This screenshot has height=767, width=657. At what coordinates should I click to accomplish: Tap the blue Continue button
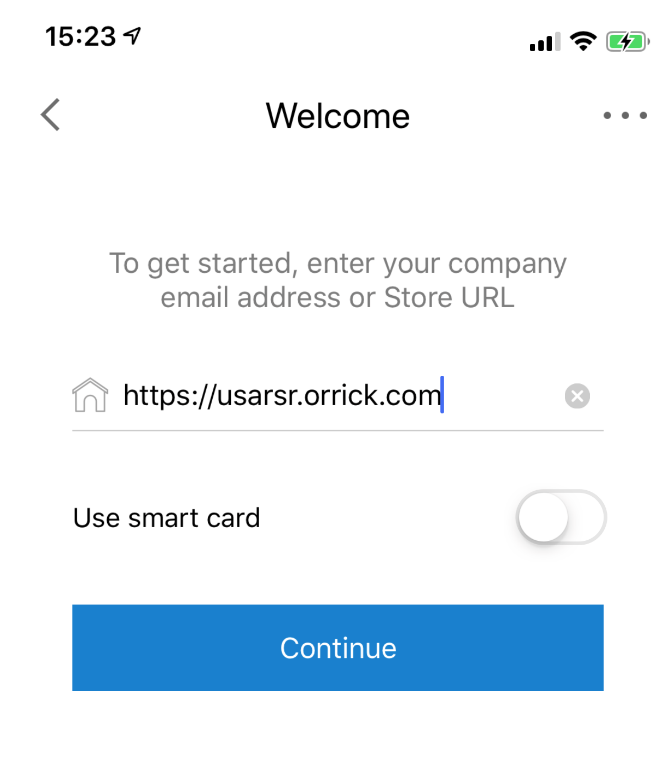click(x=338, y=648)
